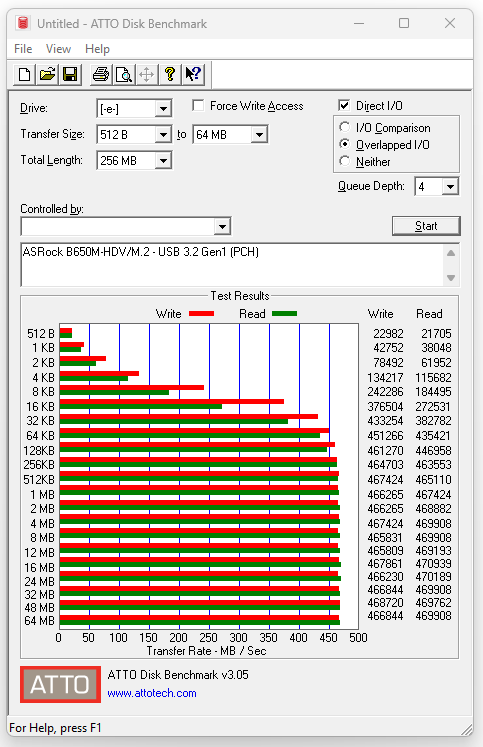Screen dimensions: 483x747
Task: Start the benchmark with Start button
Action: coord(426,226)
